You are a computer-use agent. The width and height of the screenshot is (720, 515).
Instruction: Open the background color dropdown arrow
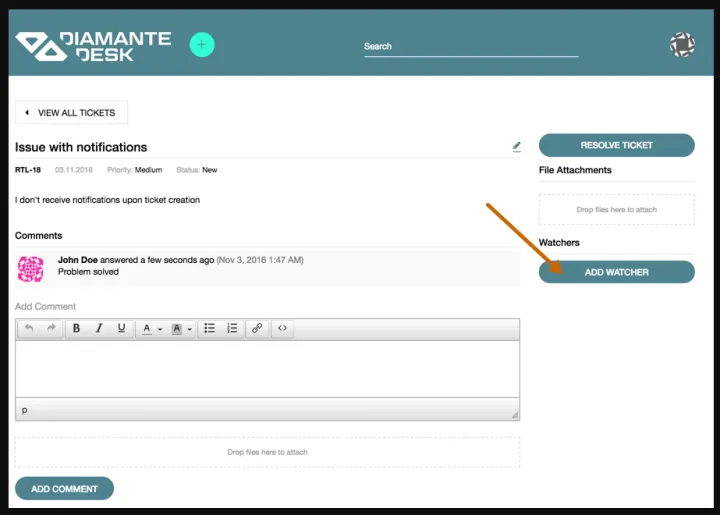coord(189,329)
